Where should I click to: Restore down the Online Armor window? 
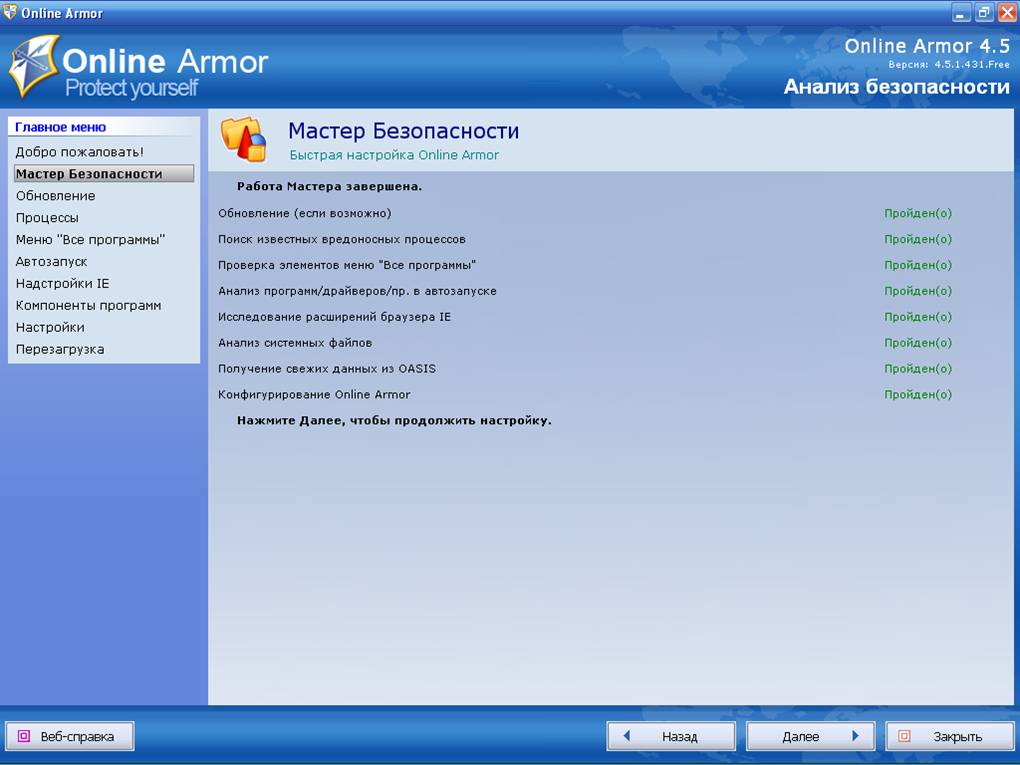pyautogui.click(x=984, y=13)
